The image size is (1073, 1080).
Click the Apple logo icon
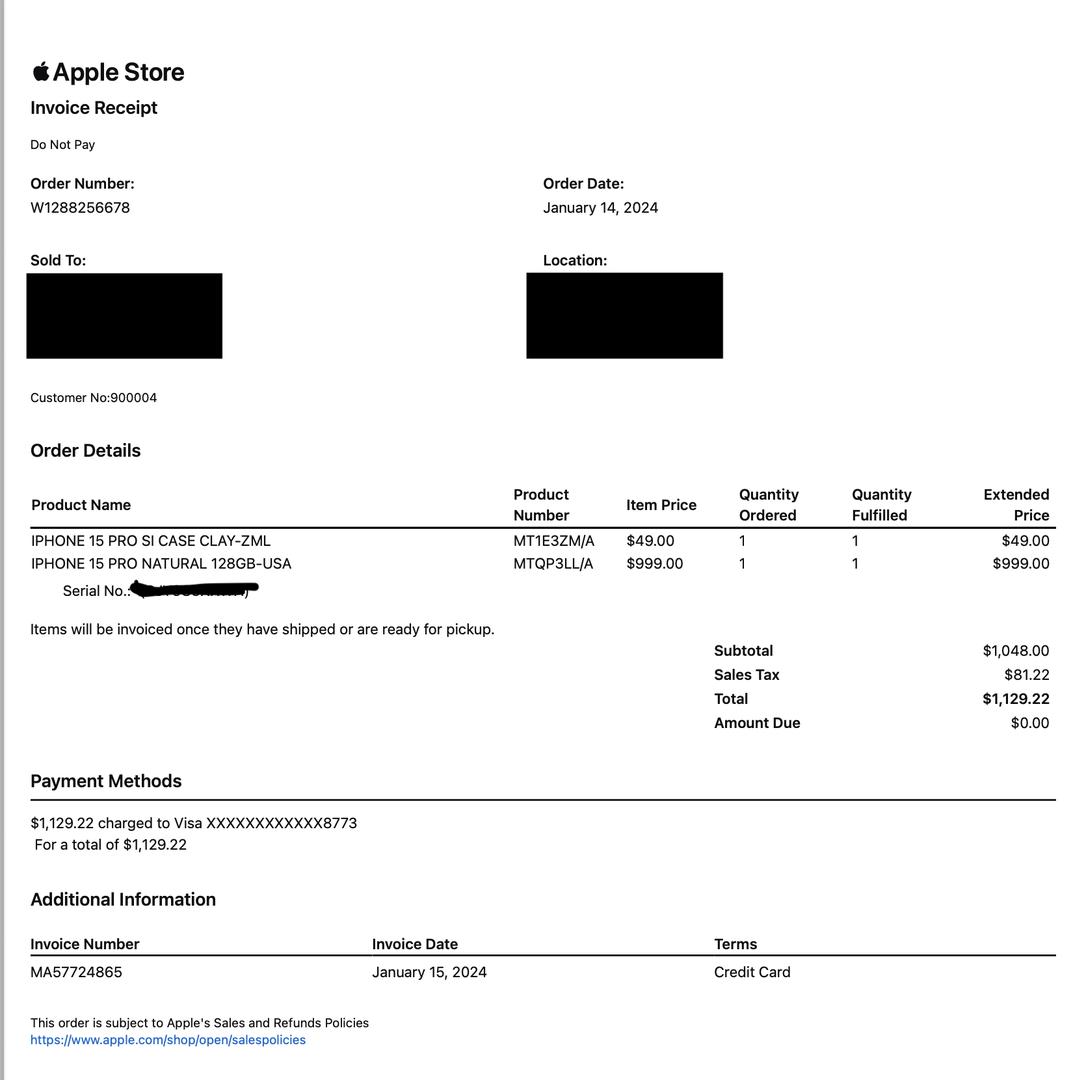coord(41,72)
